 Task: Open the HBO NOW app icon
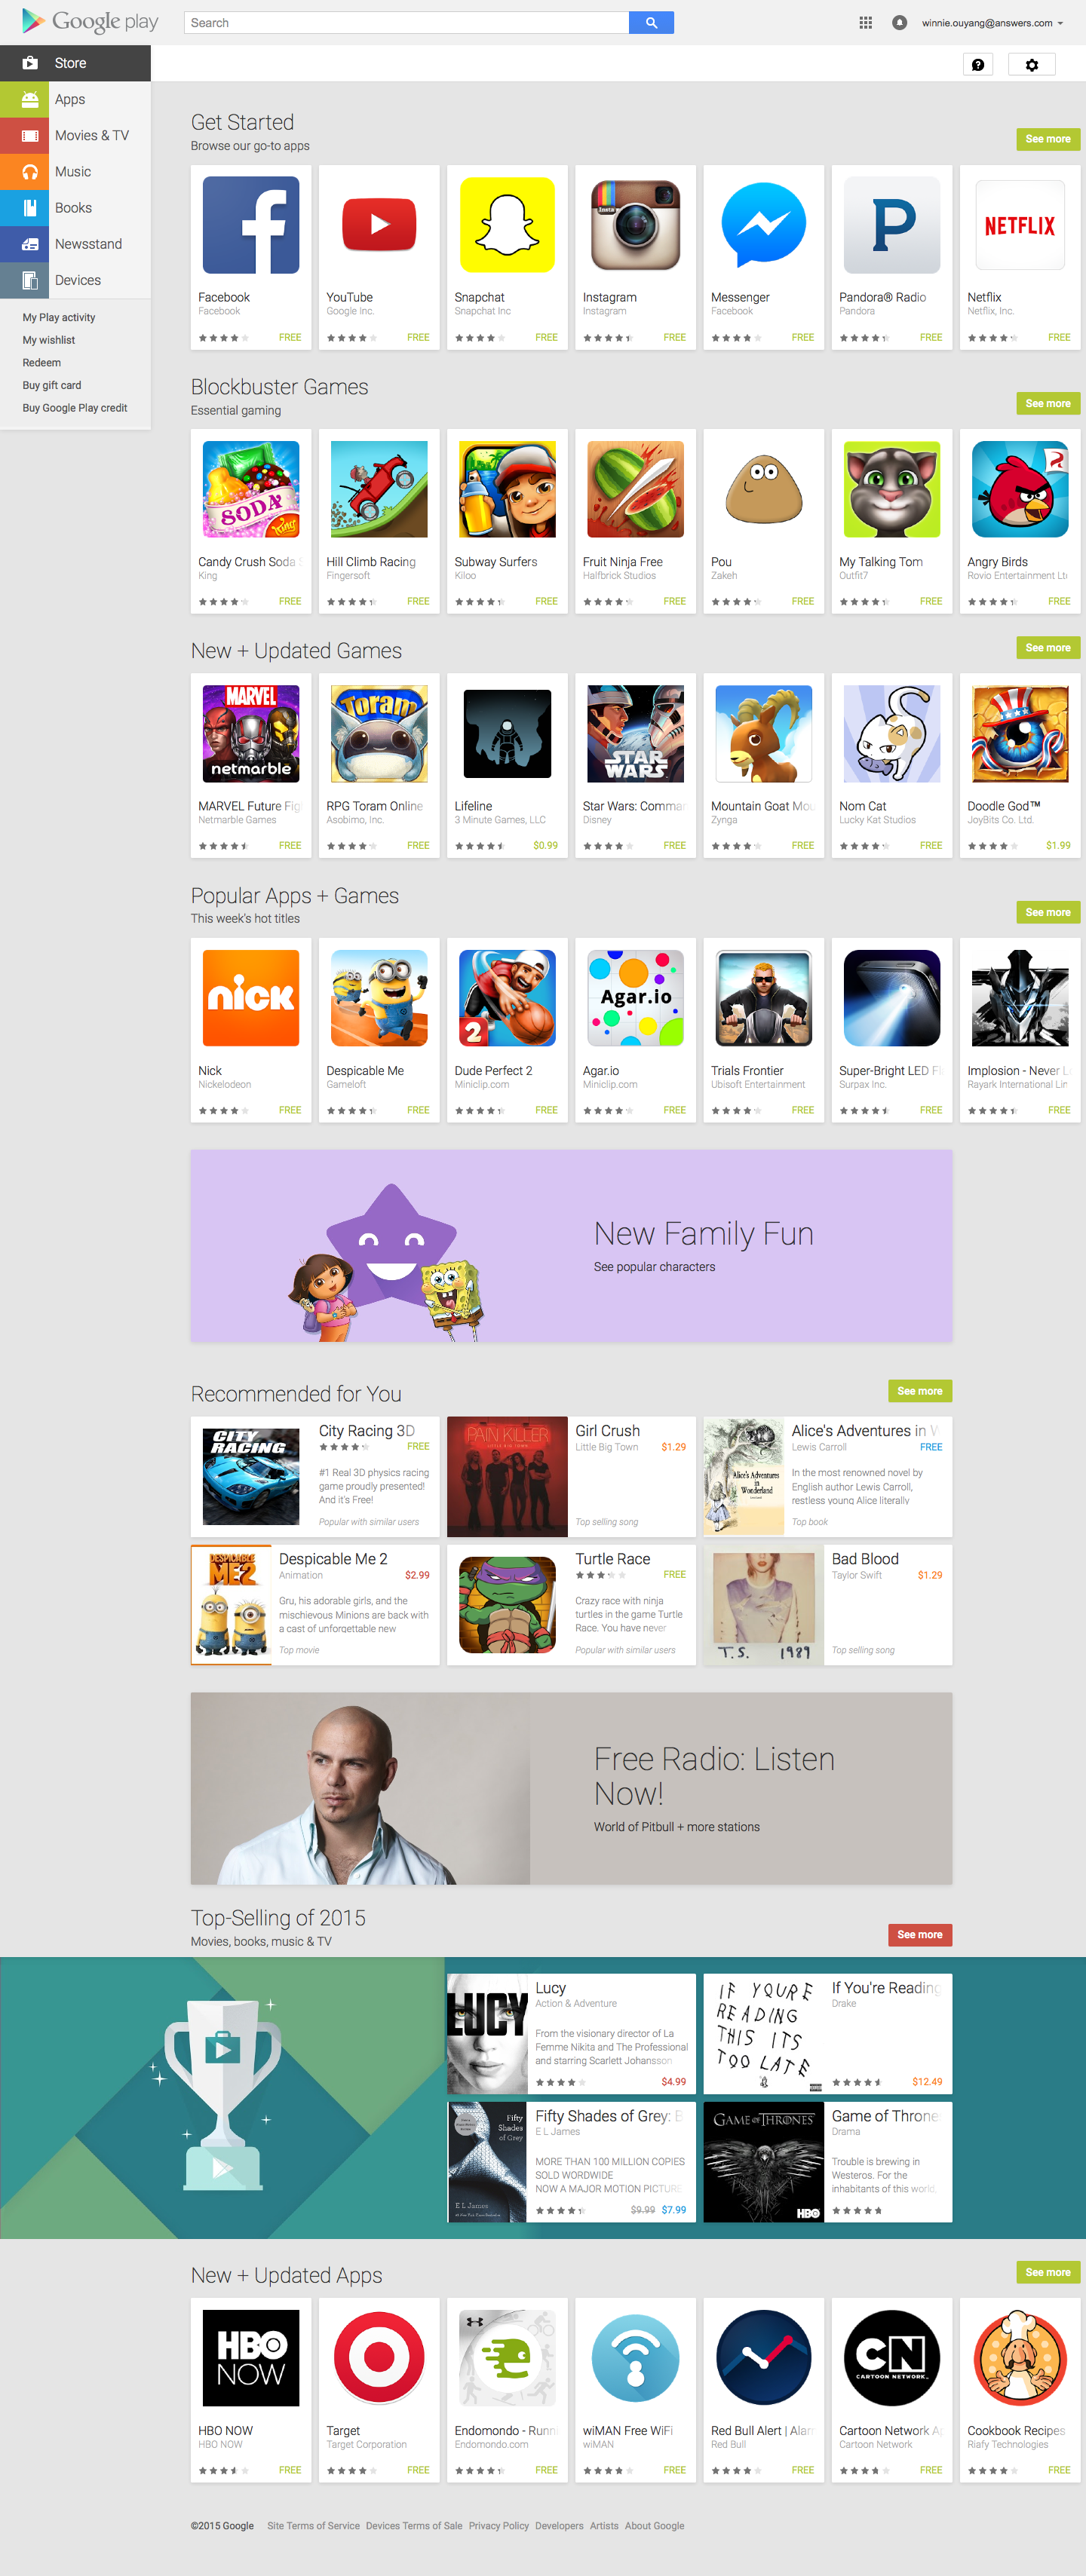[251, 2357]
